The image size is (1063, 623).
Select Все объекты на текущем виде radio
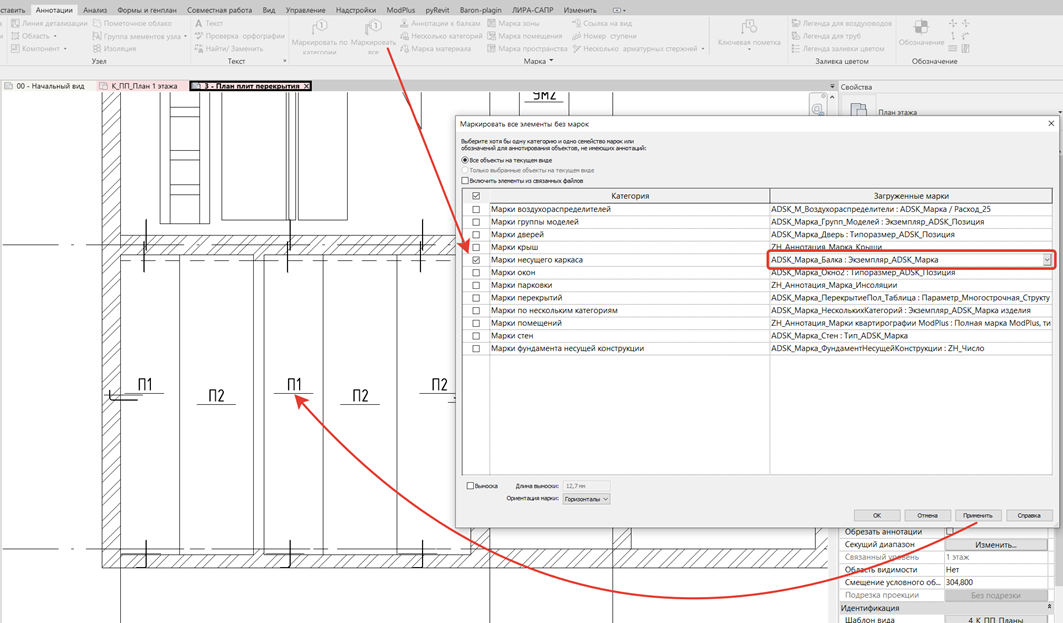[465, 160]
